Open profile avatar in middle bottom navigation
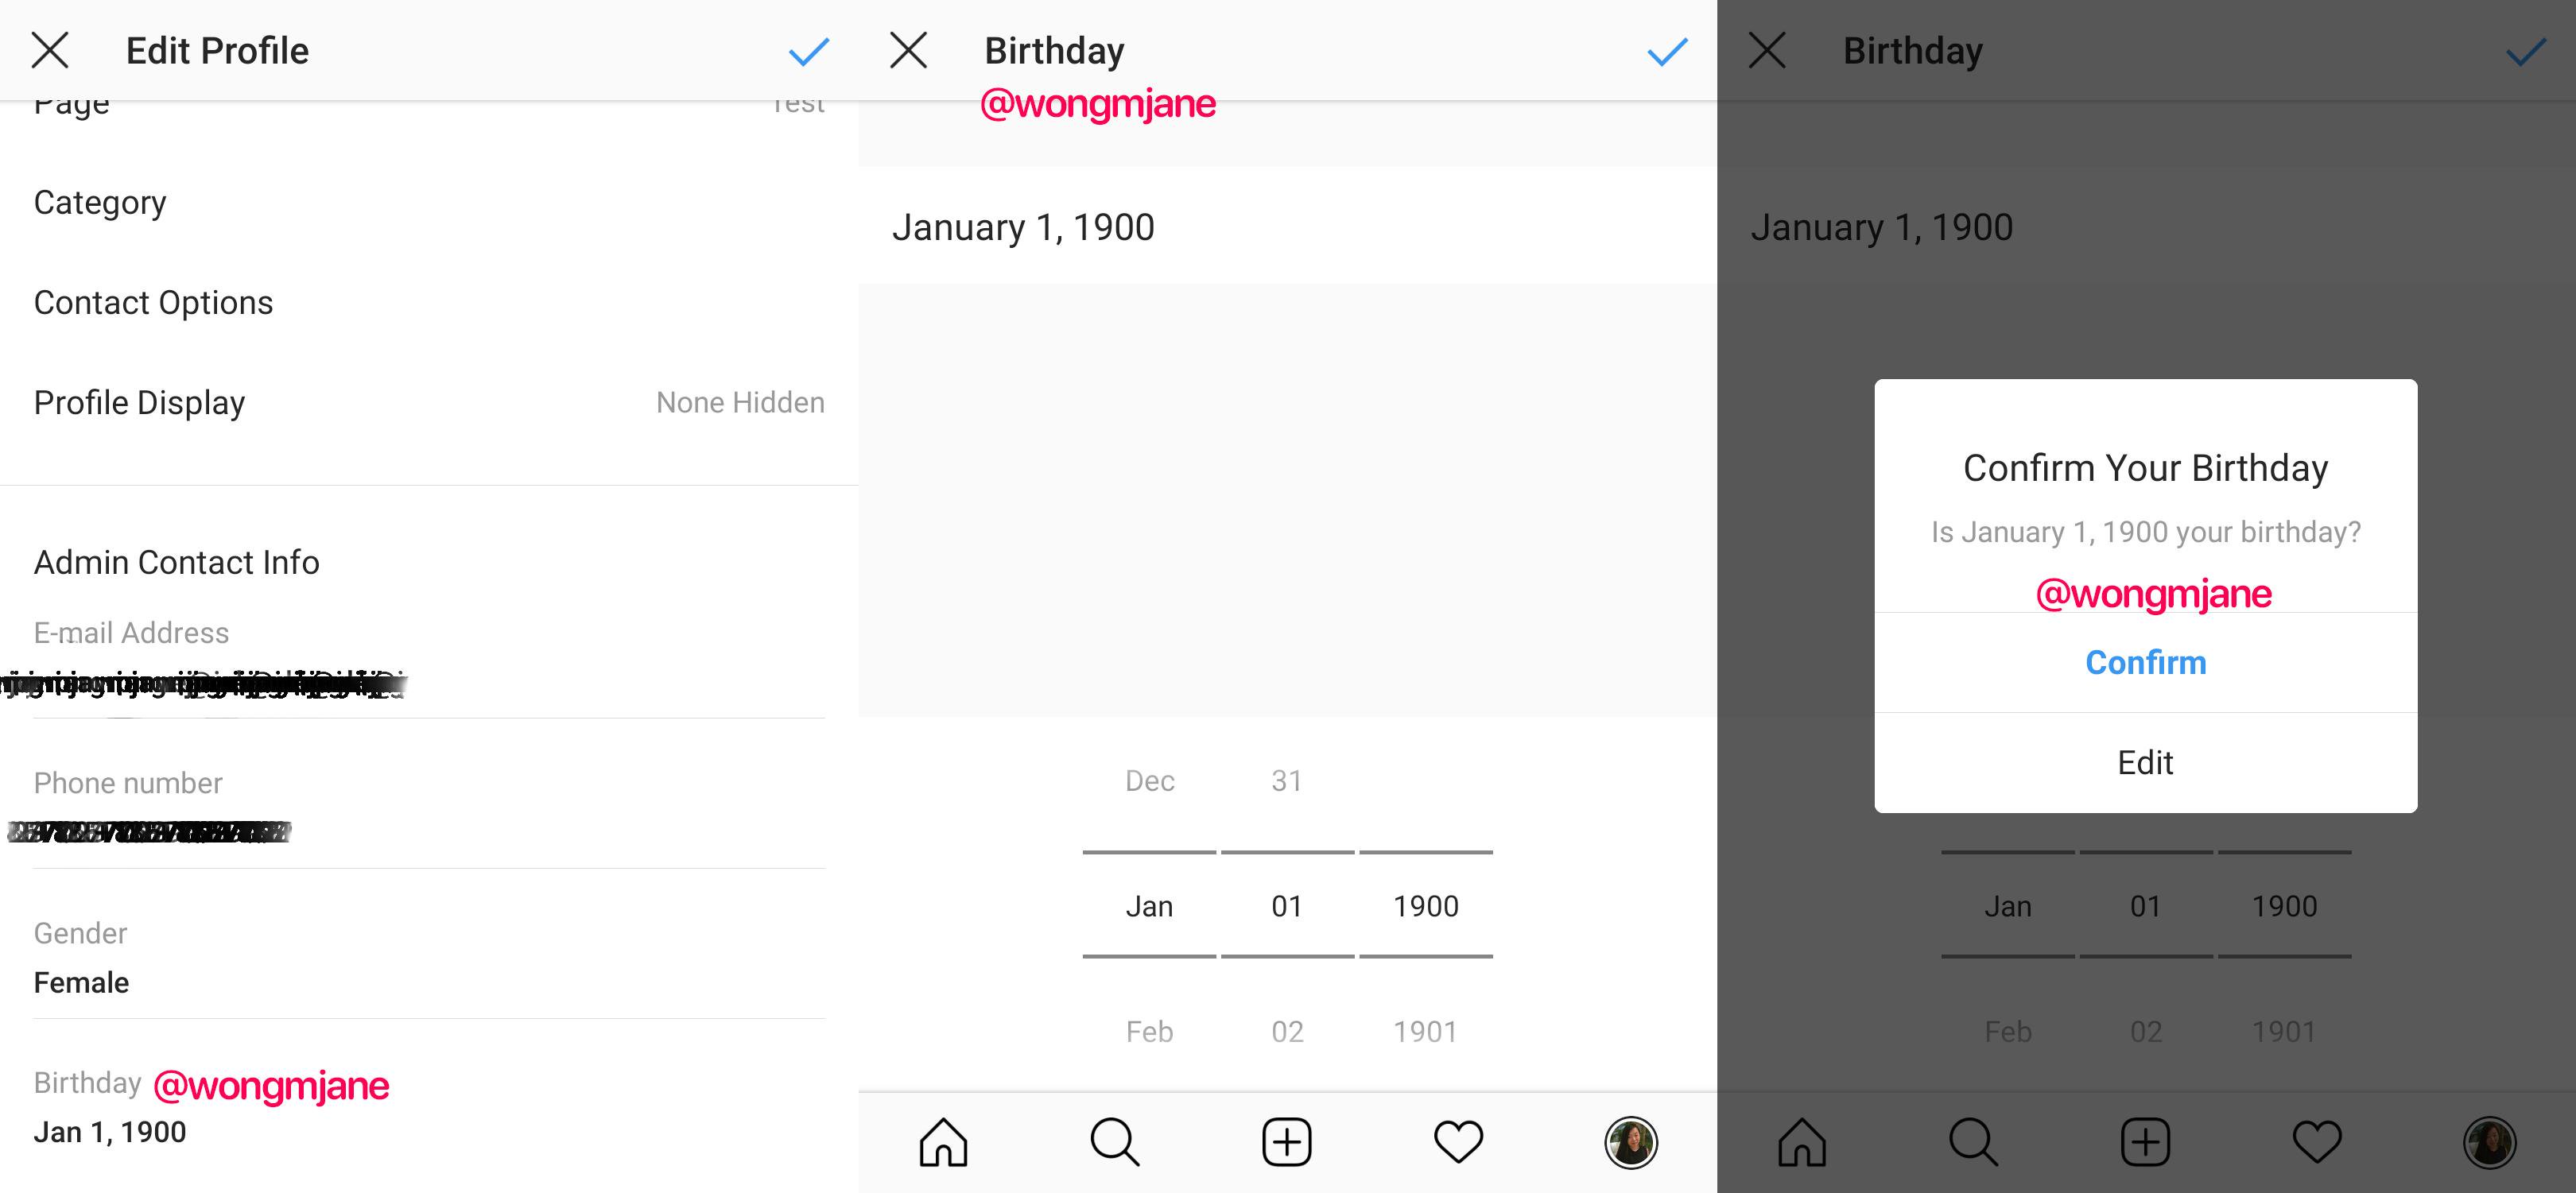The image size is (2576, 1193). 1631,1142
